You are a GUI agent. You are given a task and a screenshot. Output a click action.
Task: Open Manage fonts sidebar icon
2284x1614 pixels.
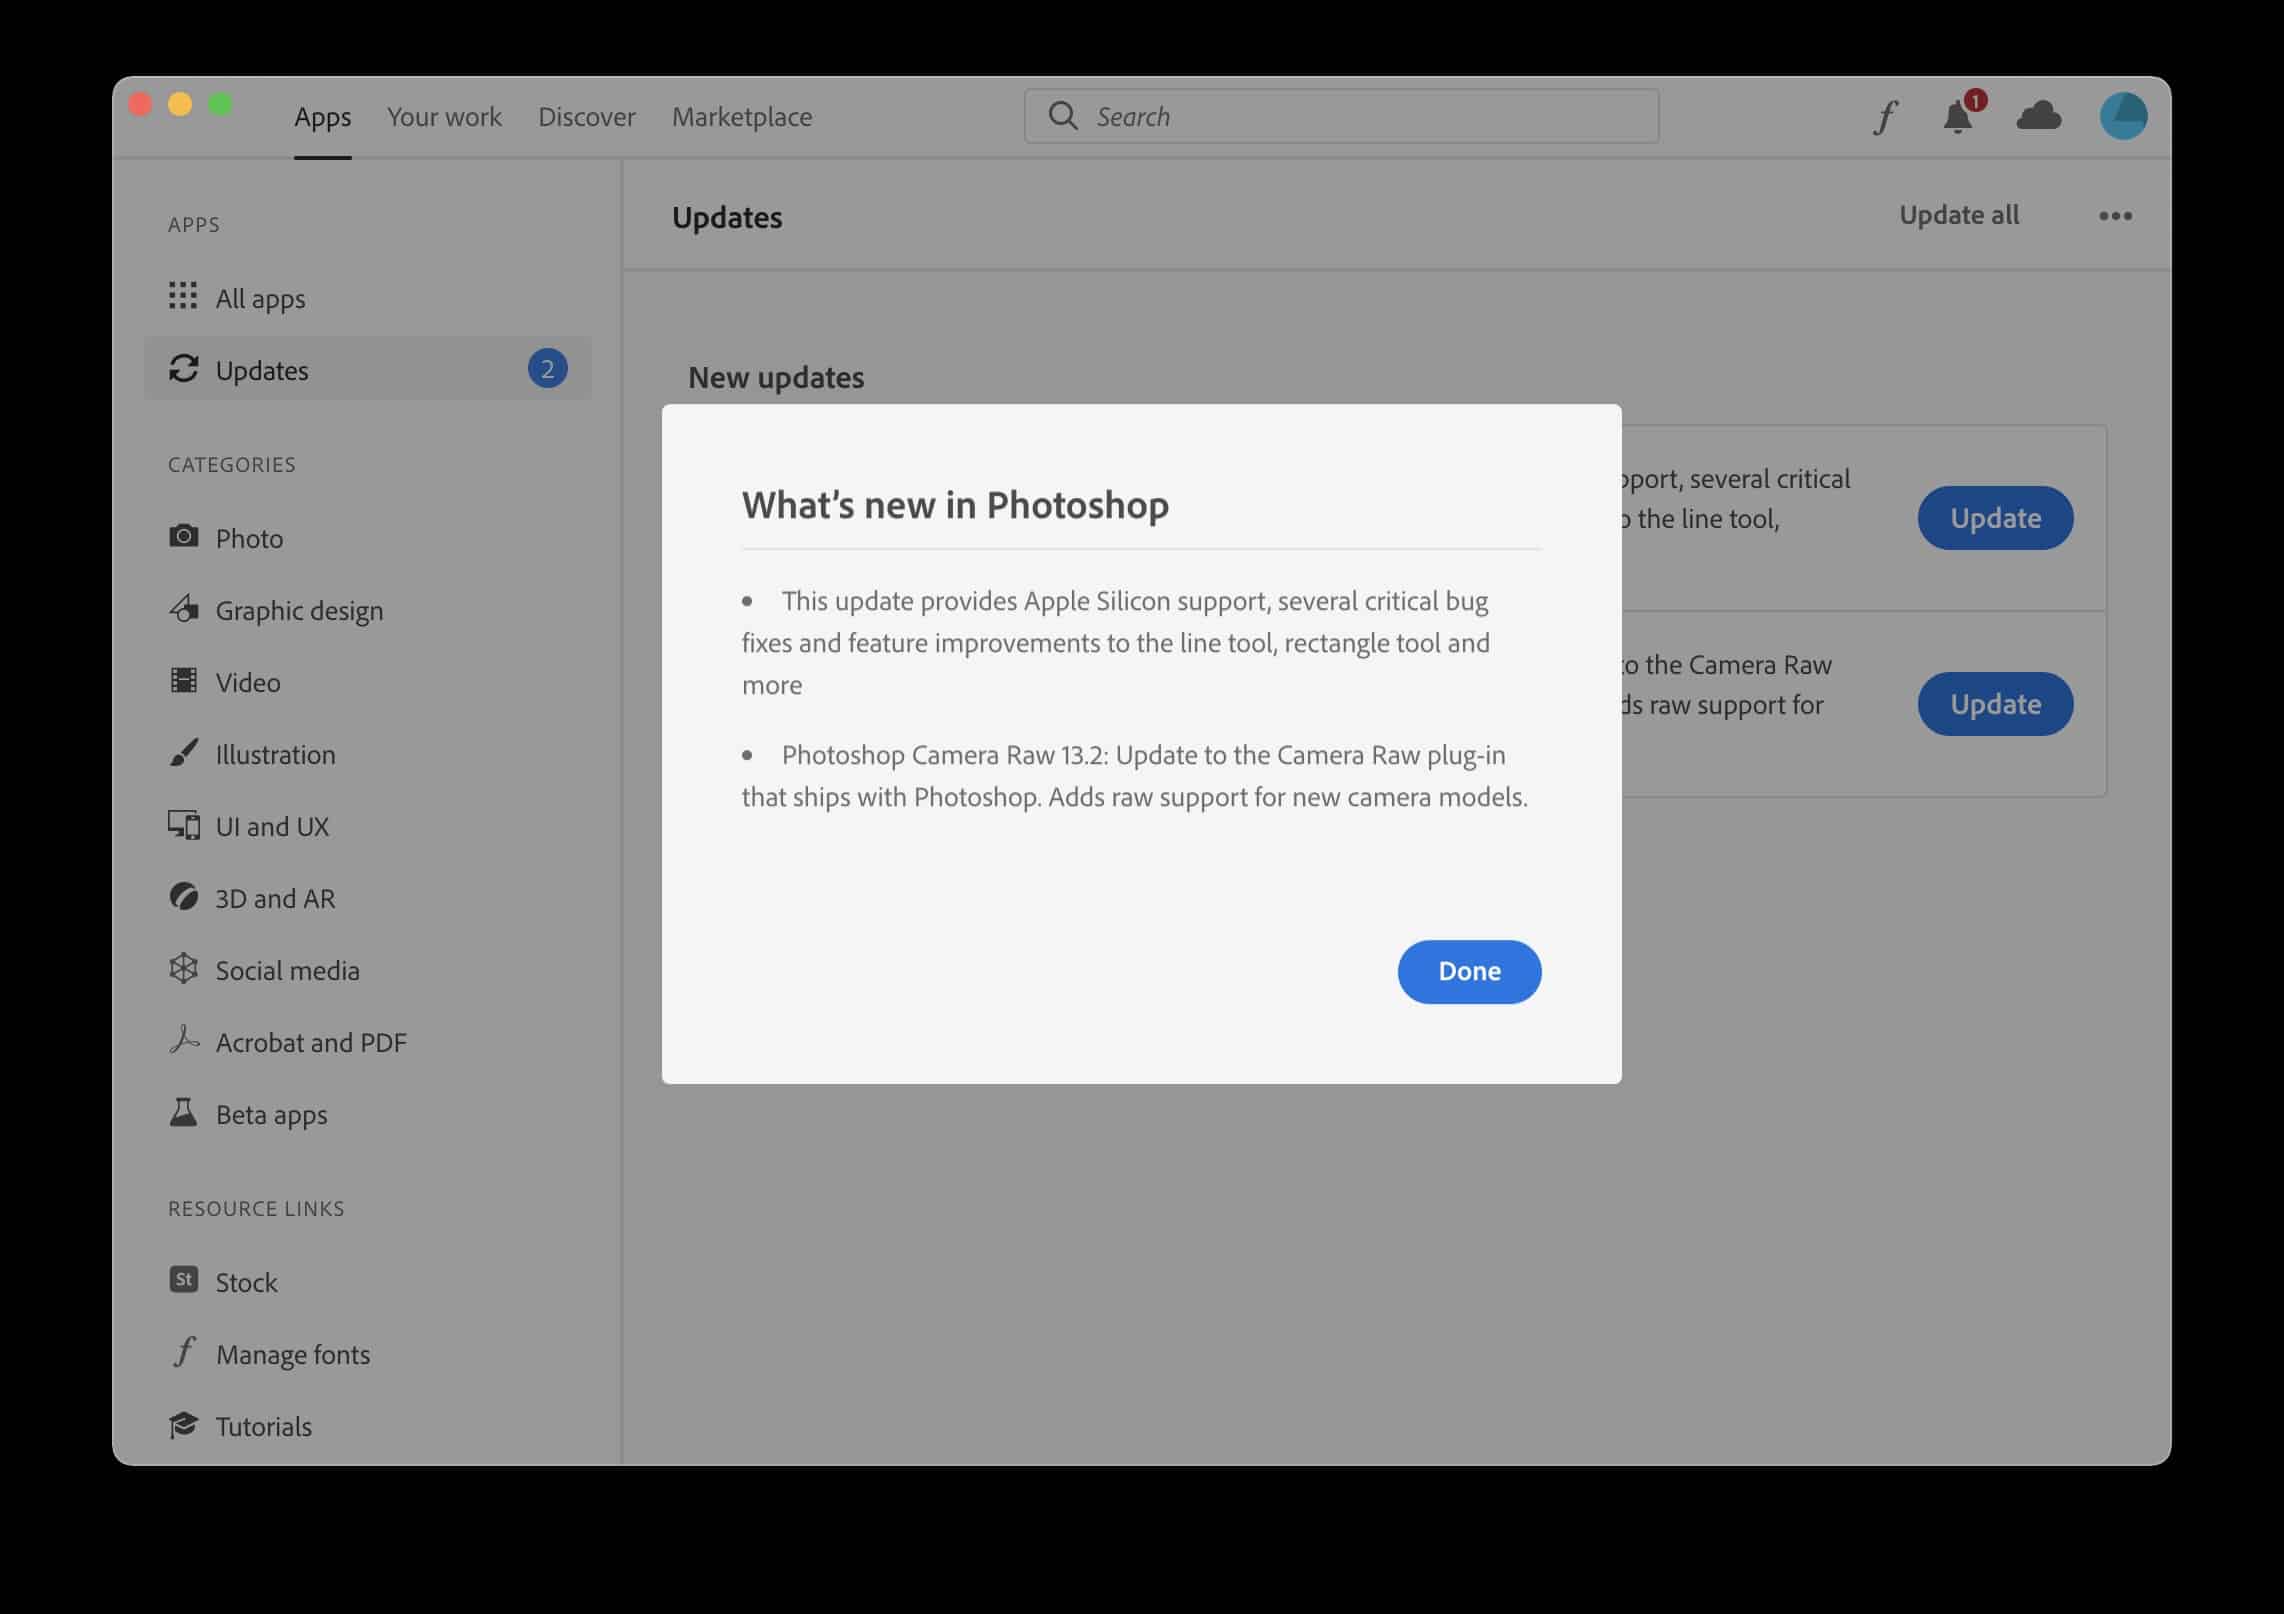(184, 1352)
